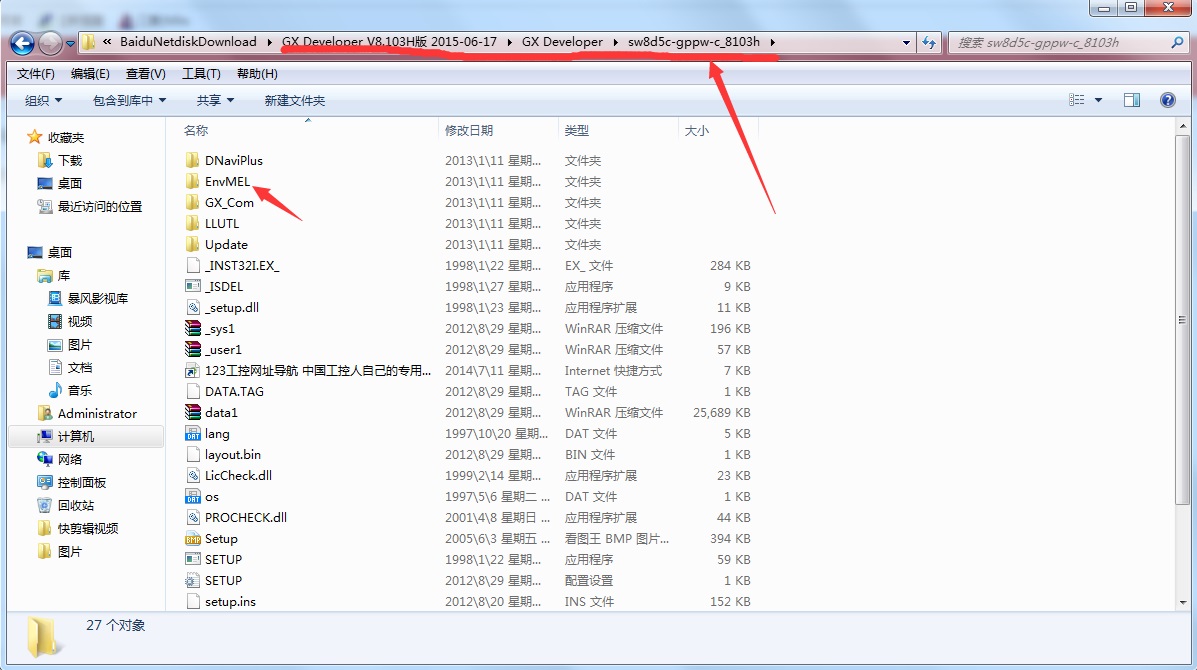The width and height of the screenshot is (1197, 670).
Task: Click the preview pane icon on the toolbar
Action: [1136, 100]
